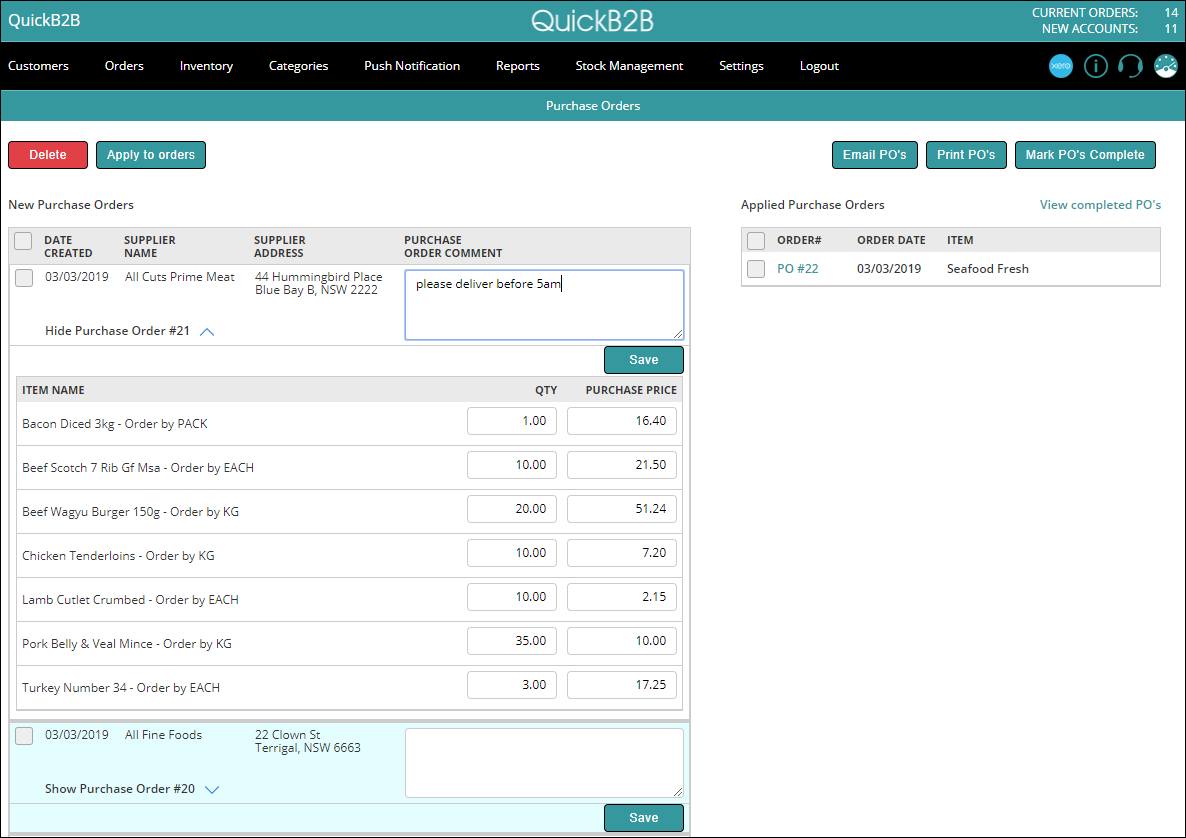Click the Chicken Tenderloins price field

(x=622, y=553)
